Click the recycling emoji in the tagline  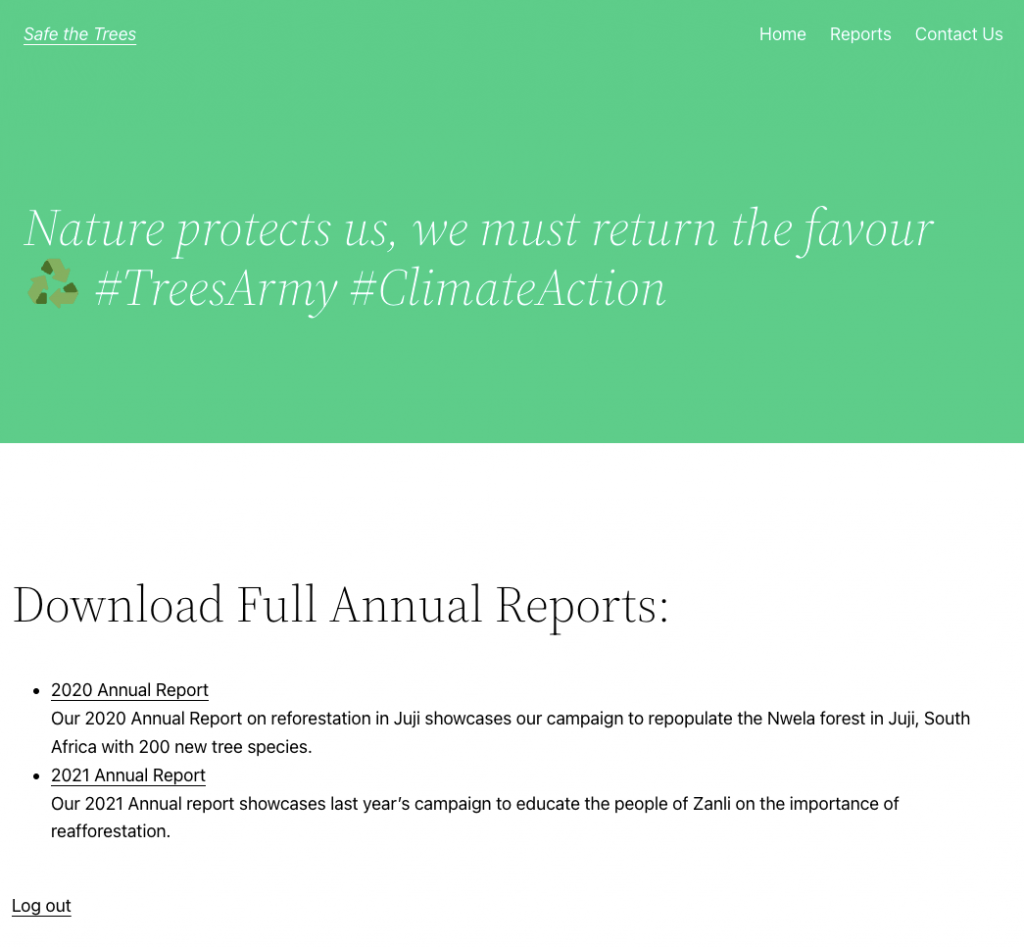(x=53, y=283)
